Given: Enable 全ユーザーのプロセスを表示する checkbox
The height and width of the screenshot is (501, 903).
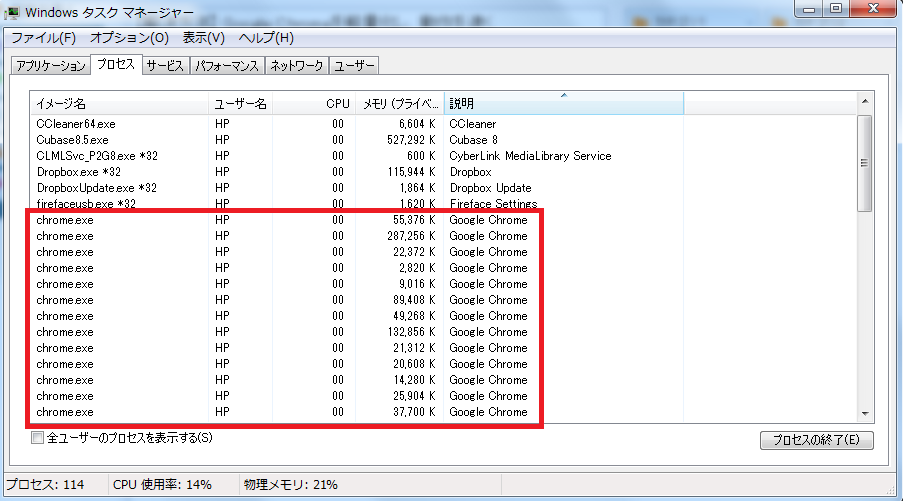Looking at the screenshot, I should [37, 438].
